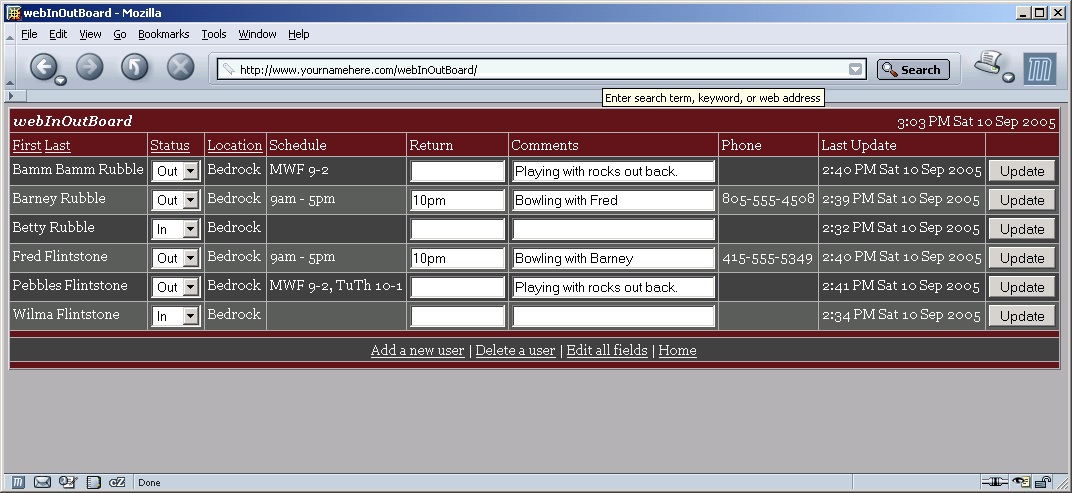Image resolution: width=1072 pixels, height=493 pixels.
Task: Open the Help menu
Action: coord(298,34)
